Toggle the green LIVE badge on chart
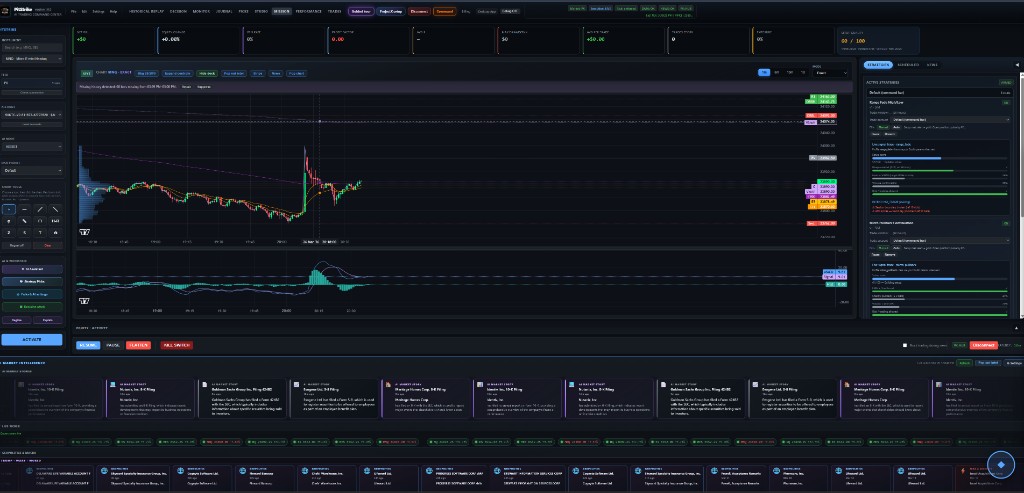The height and width of the screenshot is (493, 1024). coord(87,73)
